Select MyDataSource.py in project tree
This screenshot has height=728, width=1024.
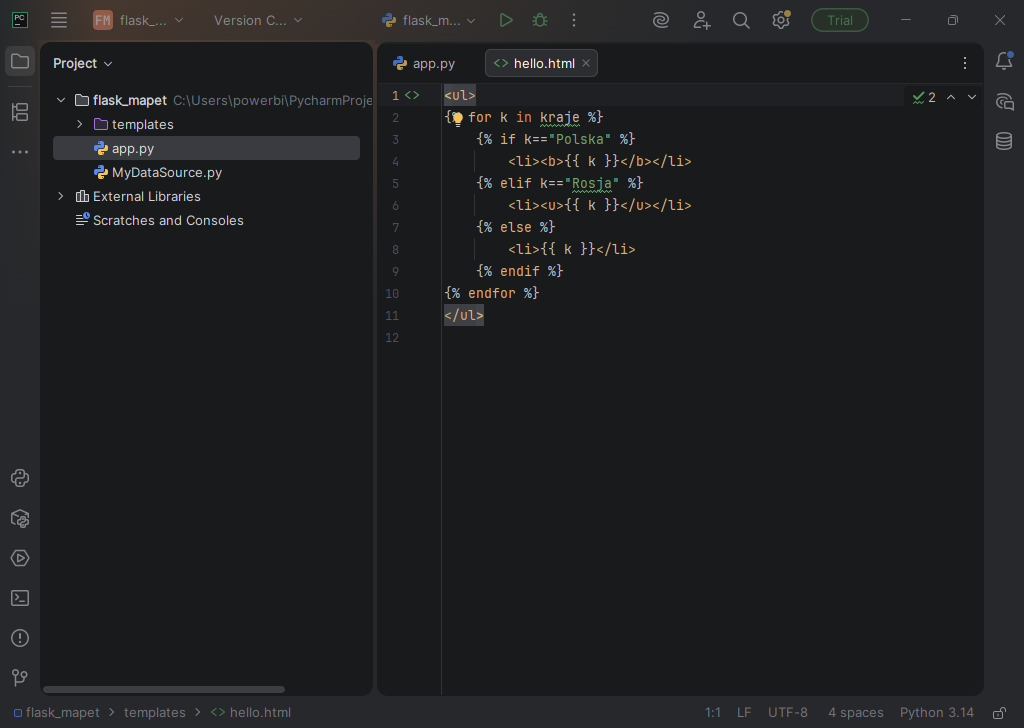click(206, 172)
